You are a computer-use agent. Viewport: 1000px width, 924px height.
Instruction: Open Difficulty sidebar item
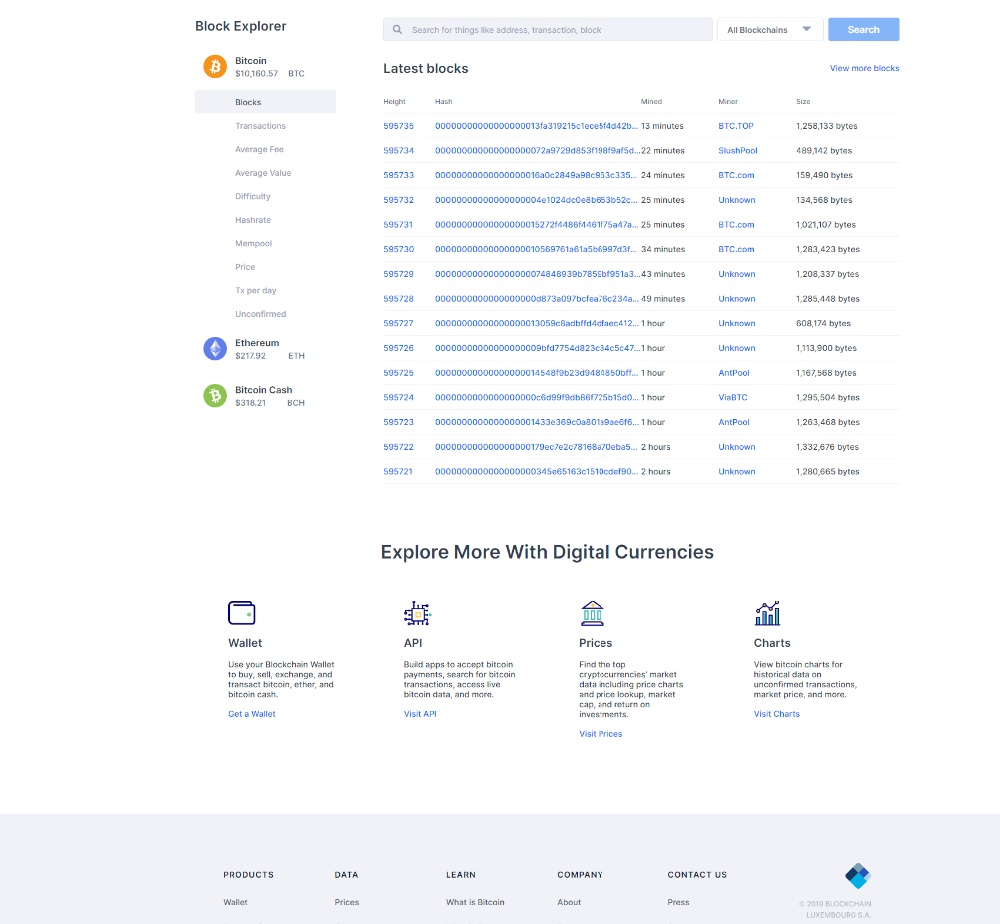click(253, 196)
